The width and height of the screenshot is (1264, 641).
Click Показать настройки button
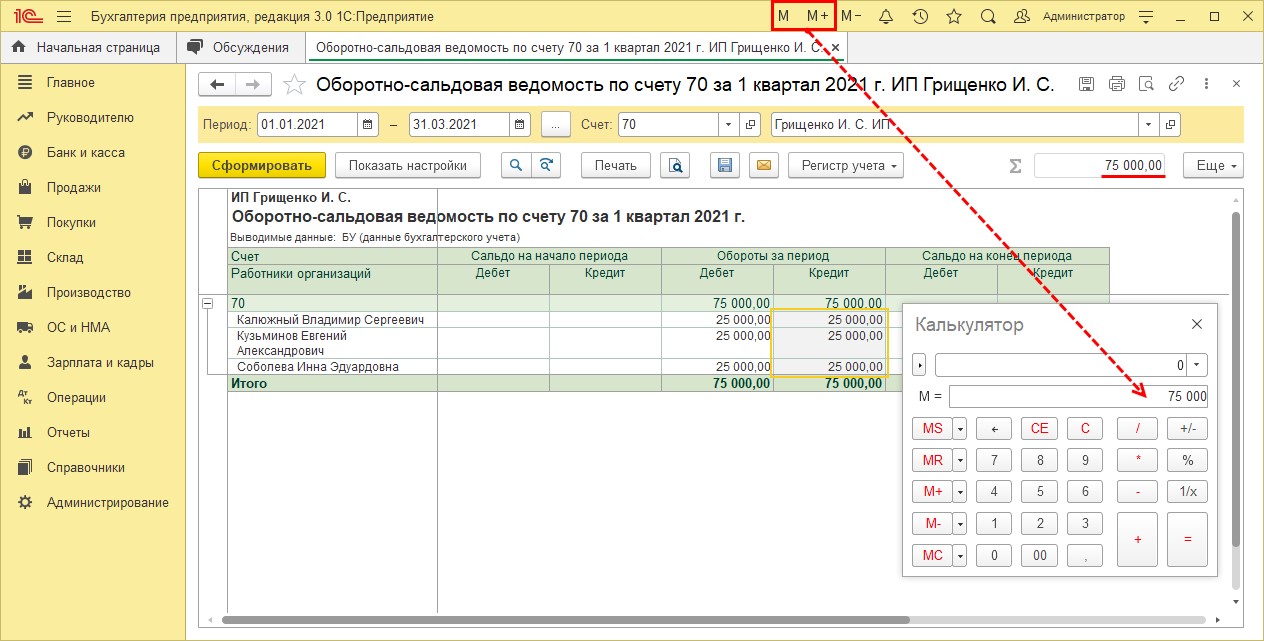click(407, 166)
